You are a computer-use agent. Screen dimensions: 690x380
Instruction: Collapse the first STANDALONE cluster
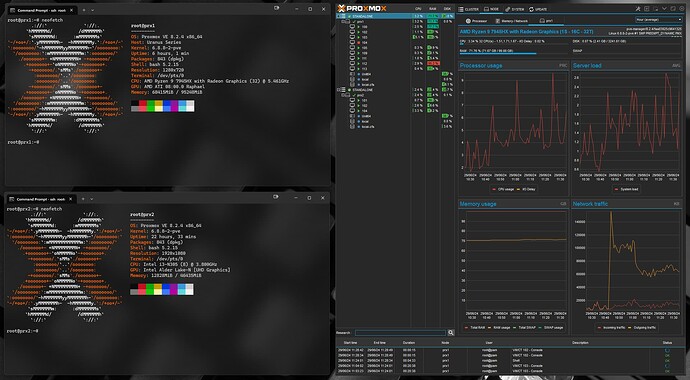point(338,16)
